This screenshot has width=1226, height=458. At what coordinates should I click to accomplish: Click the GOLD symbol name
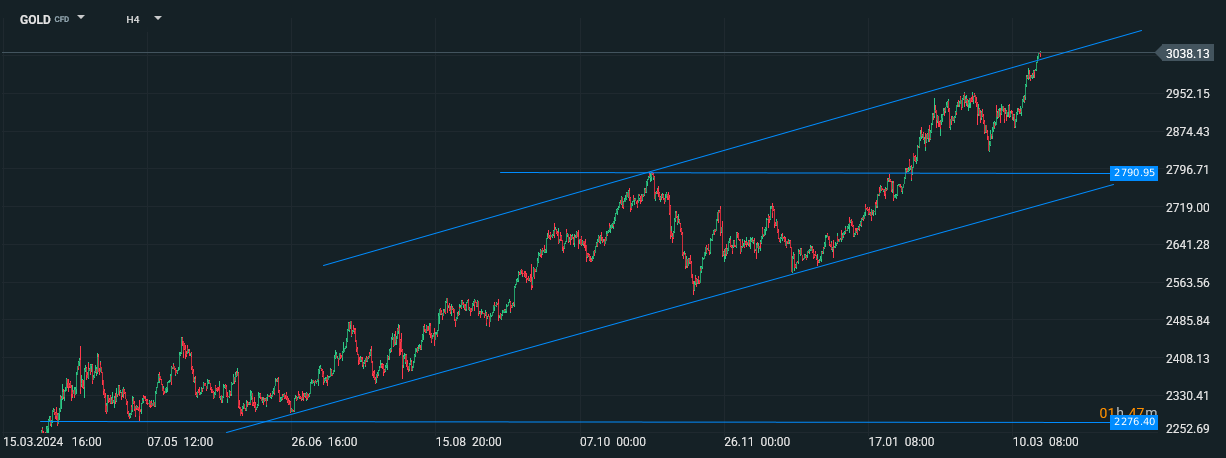35,19
